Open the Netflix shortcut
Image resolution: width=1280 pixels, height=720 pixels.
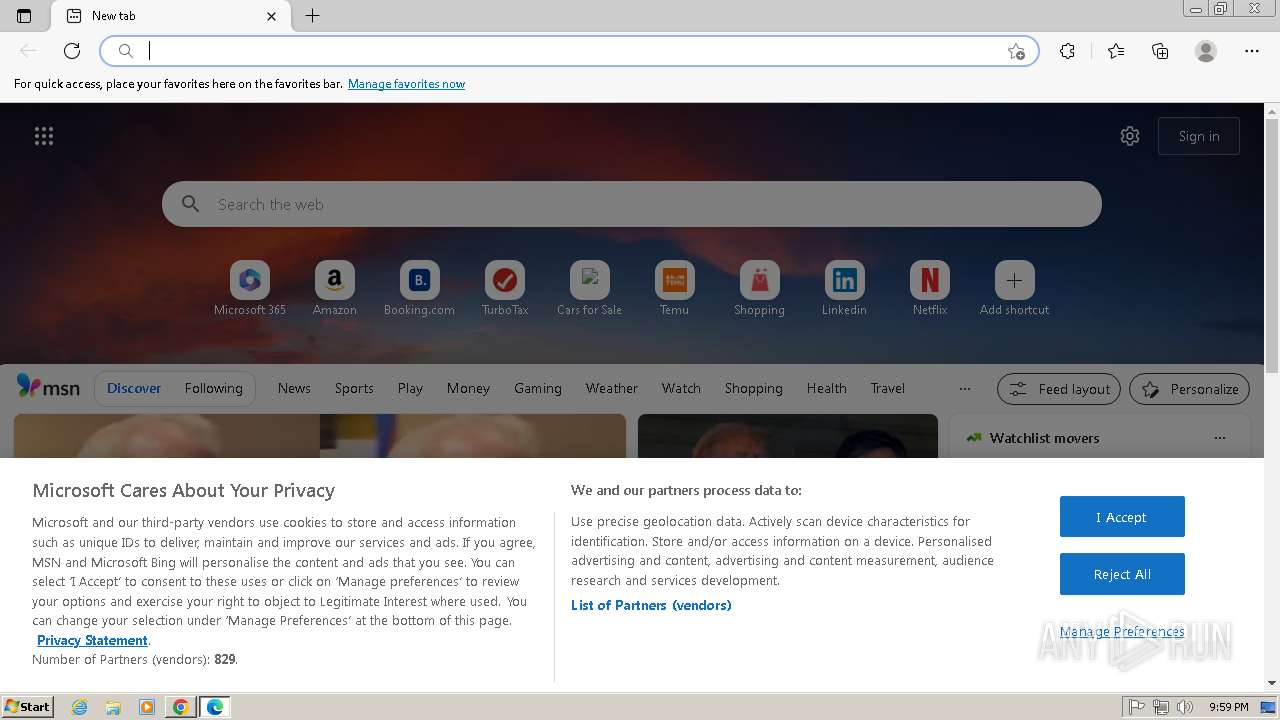(x=930, y=289)
